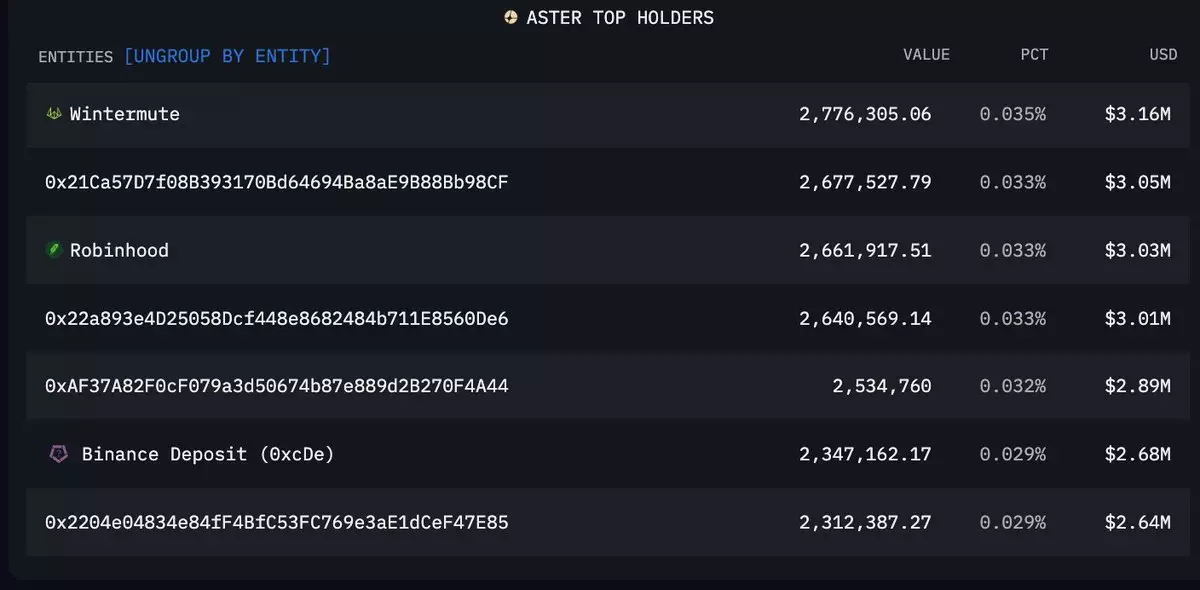Sort holders by VALUE column header
The width and height of the screenshot is (1200, 590).
[x=926, y=55]
